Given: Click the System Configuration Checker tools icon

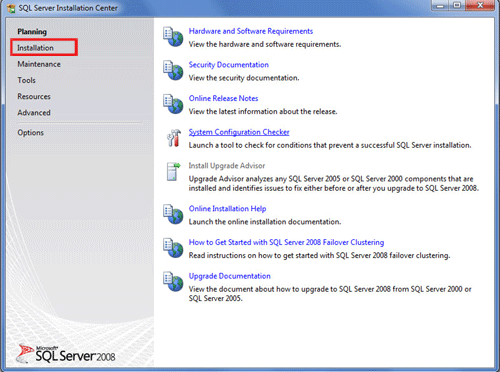Looking at the screenshot, I should point(174,138).
